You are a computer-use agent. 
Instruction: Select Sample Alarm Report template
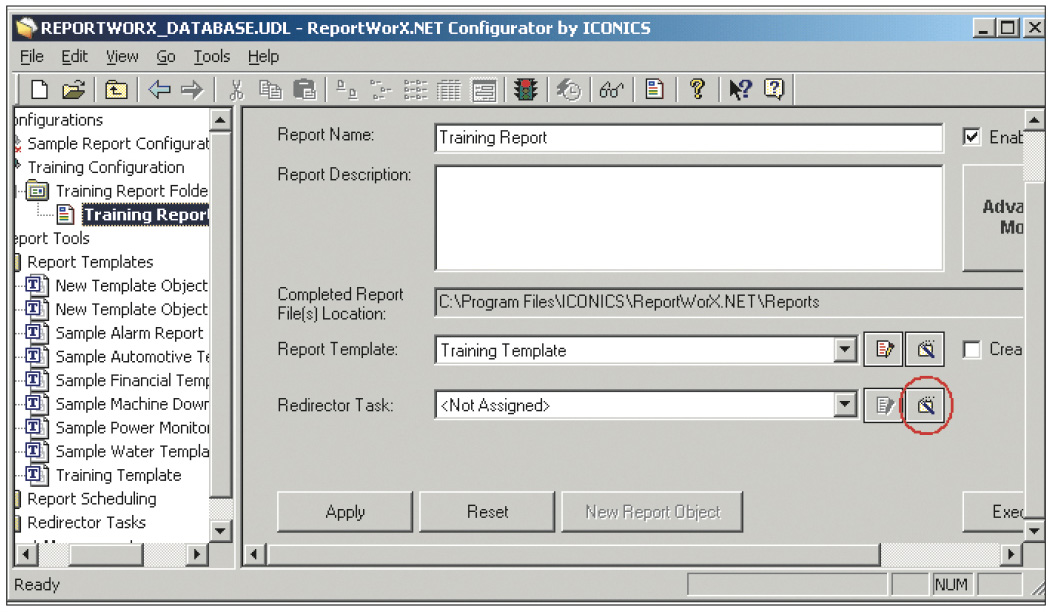(x=129, y=333)
